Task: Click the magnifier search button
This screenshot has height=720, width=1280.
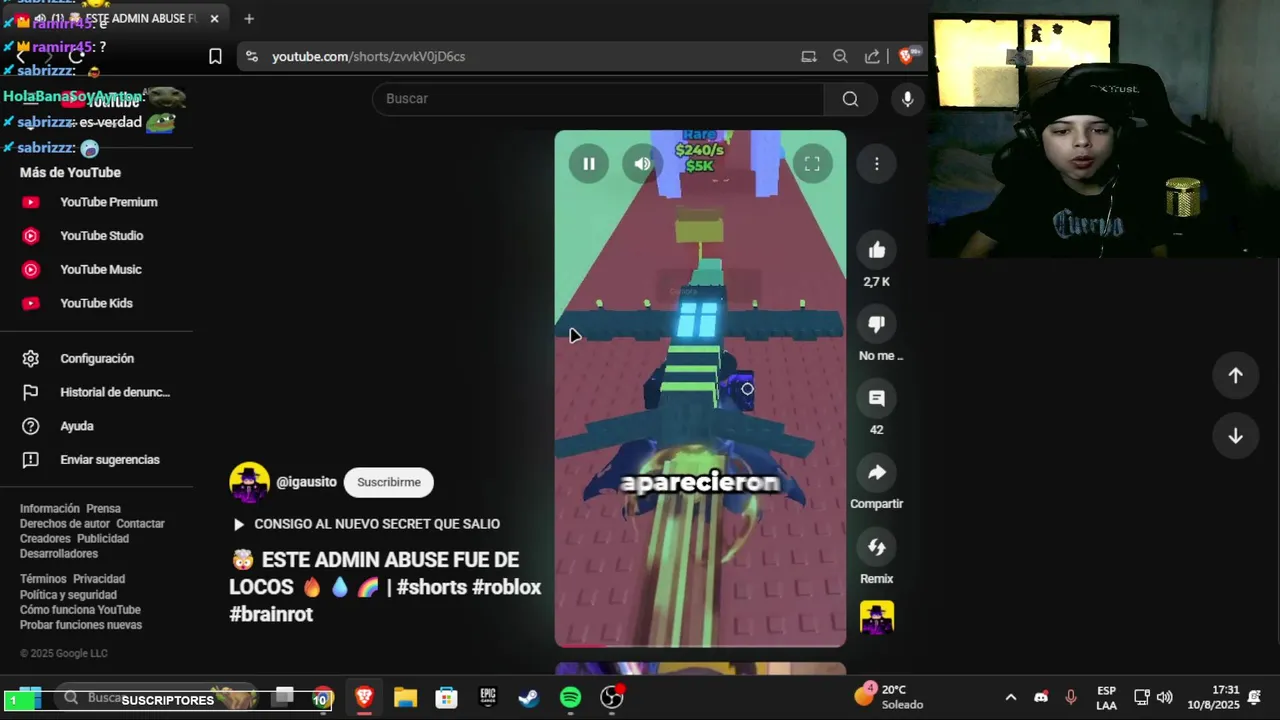Action: click(x=850, y=98)
